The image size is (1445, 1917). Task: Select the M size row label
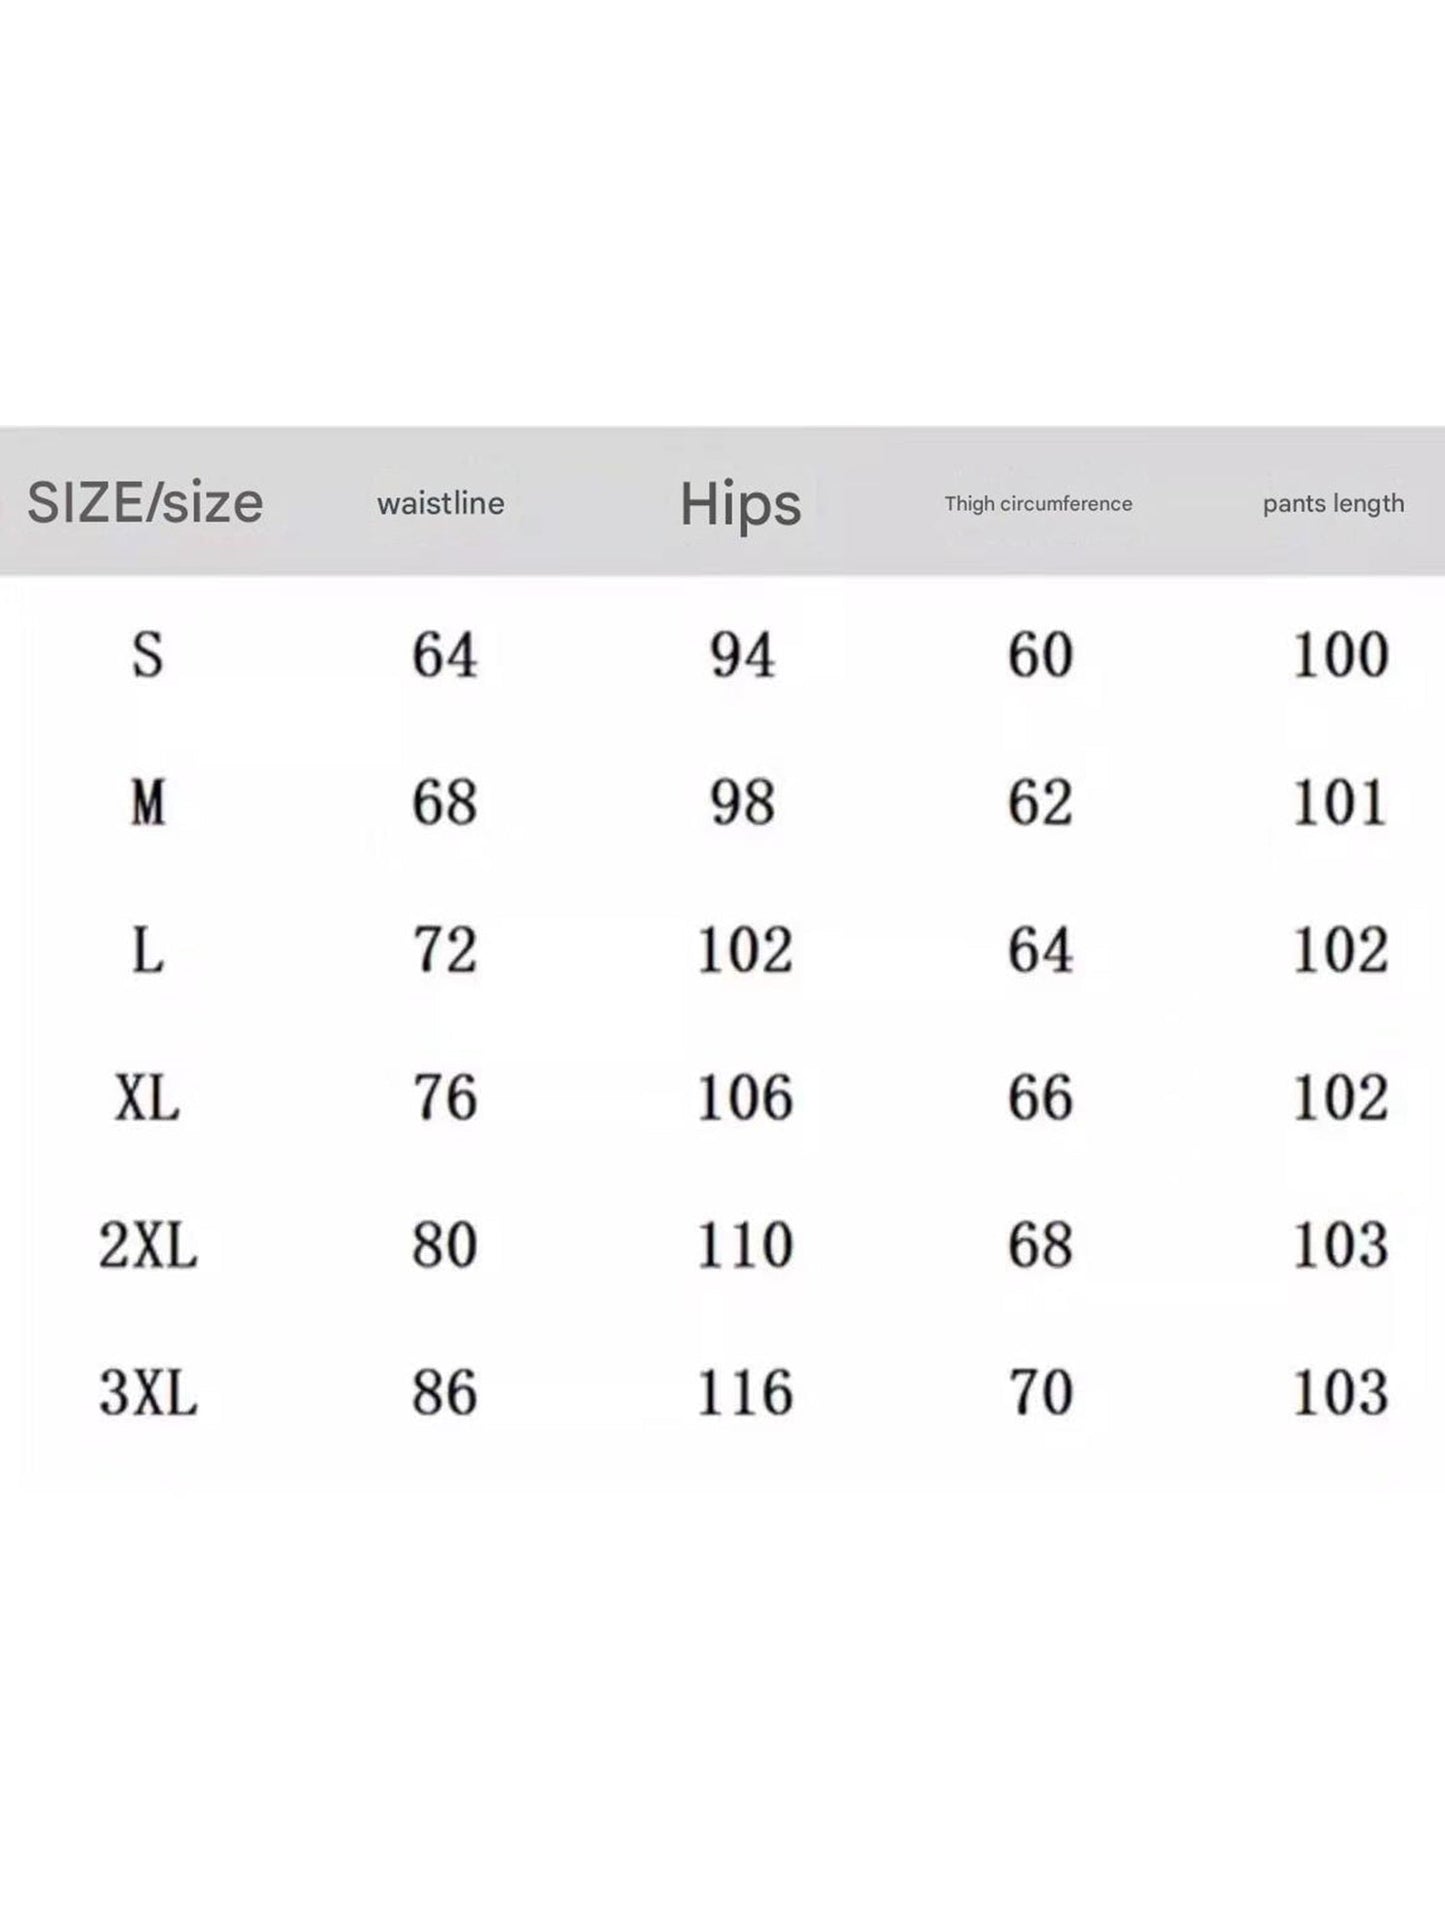tap(148, 803)
